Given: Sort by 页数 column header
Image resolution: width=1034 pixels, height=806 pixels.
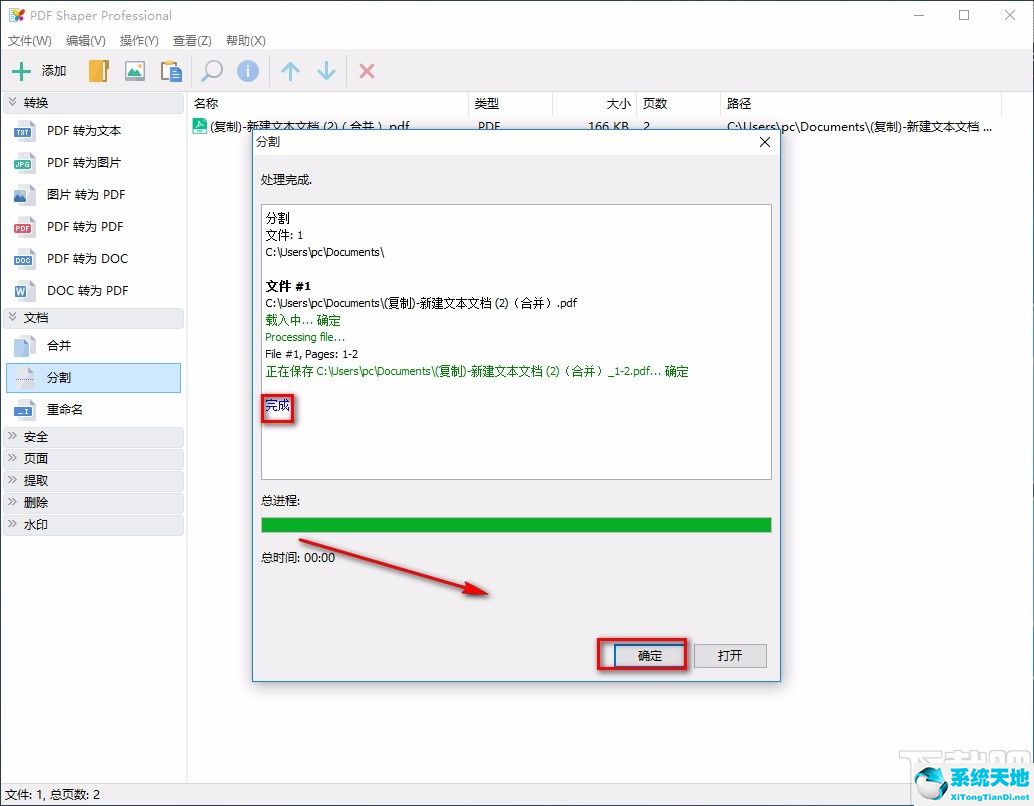Looking at the screenshot, I should tap(679, 104).
